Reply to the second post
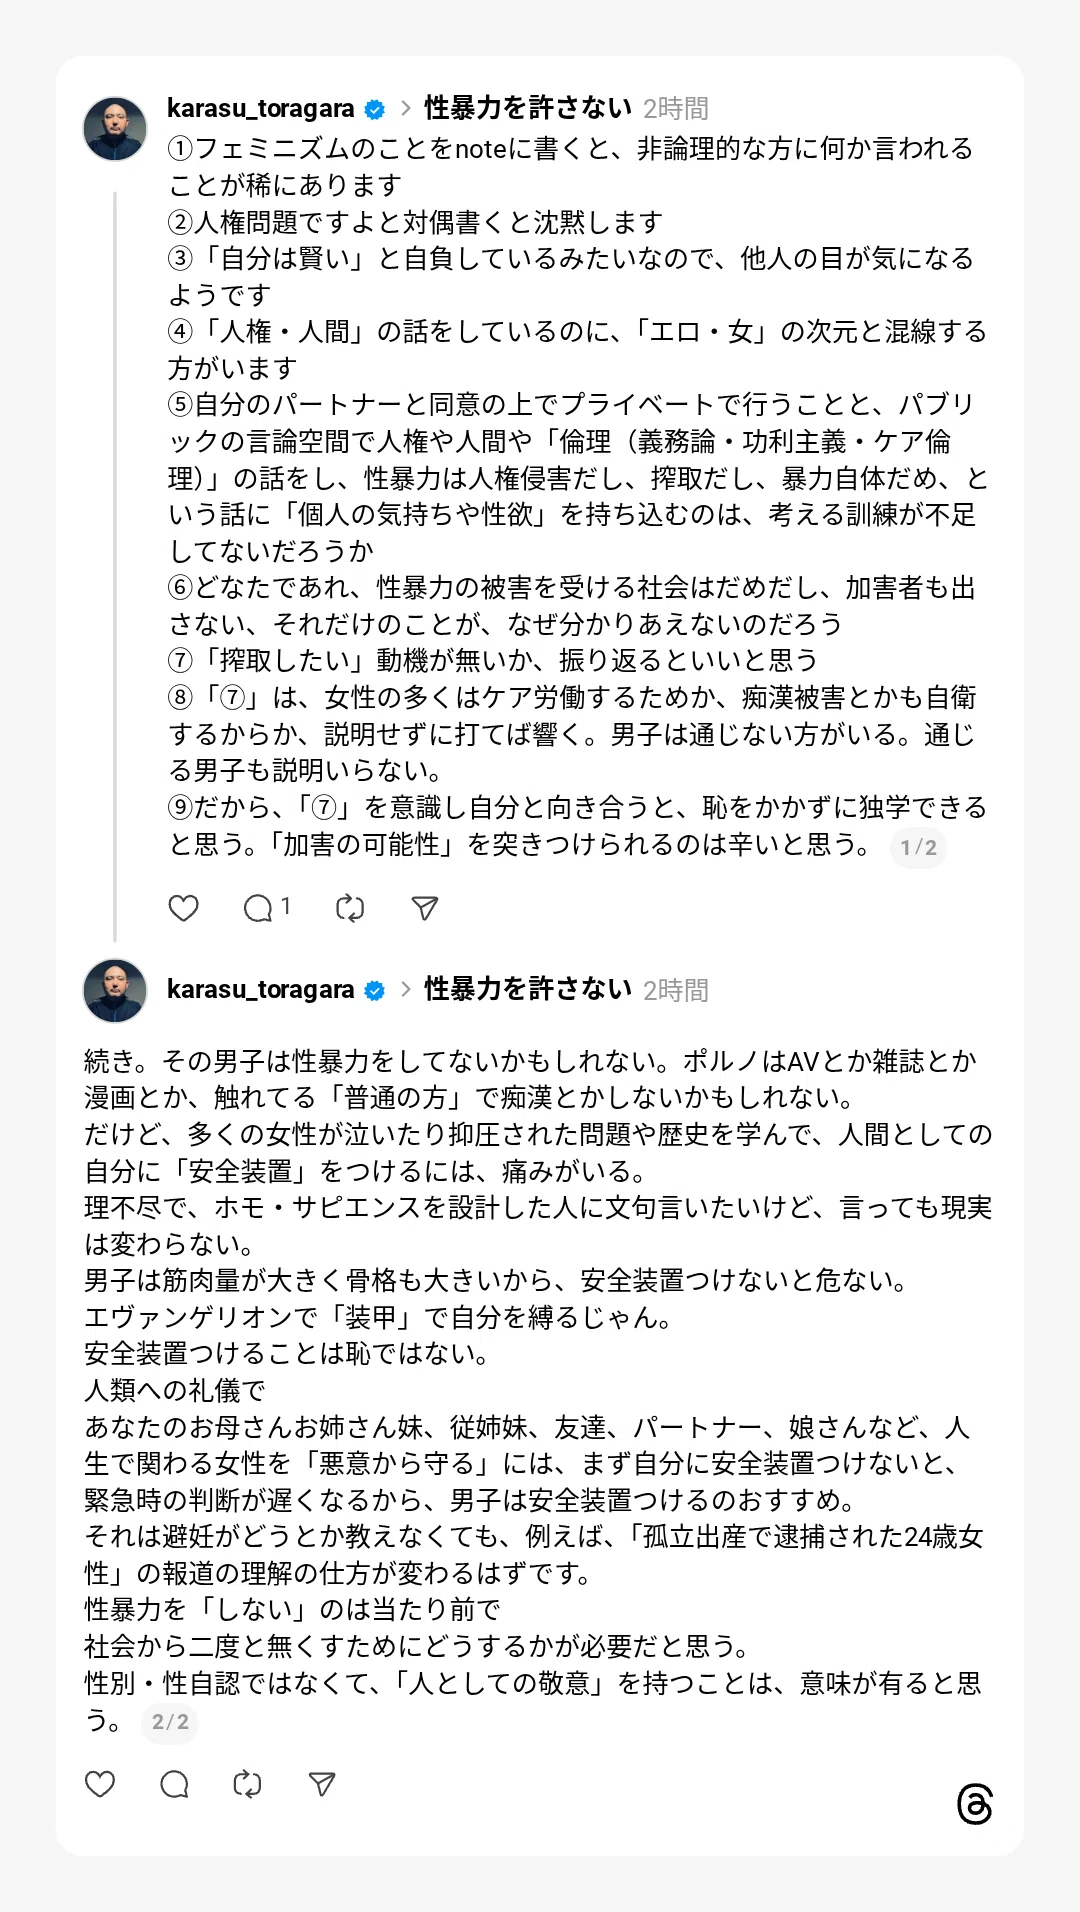The image size is (1080, 1912). coord(174,1784)
